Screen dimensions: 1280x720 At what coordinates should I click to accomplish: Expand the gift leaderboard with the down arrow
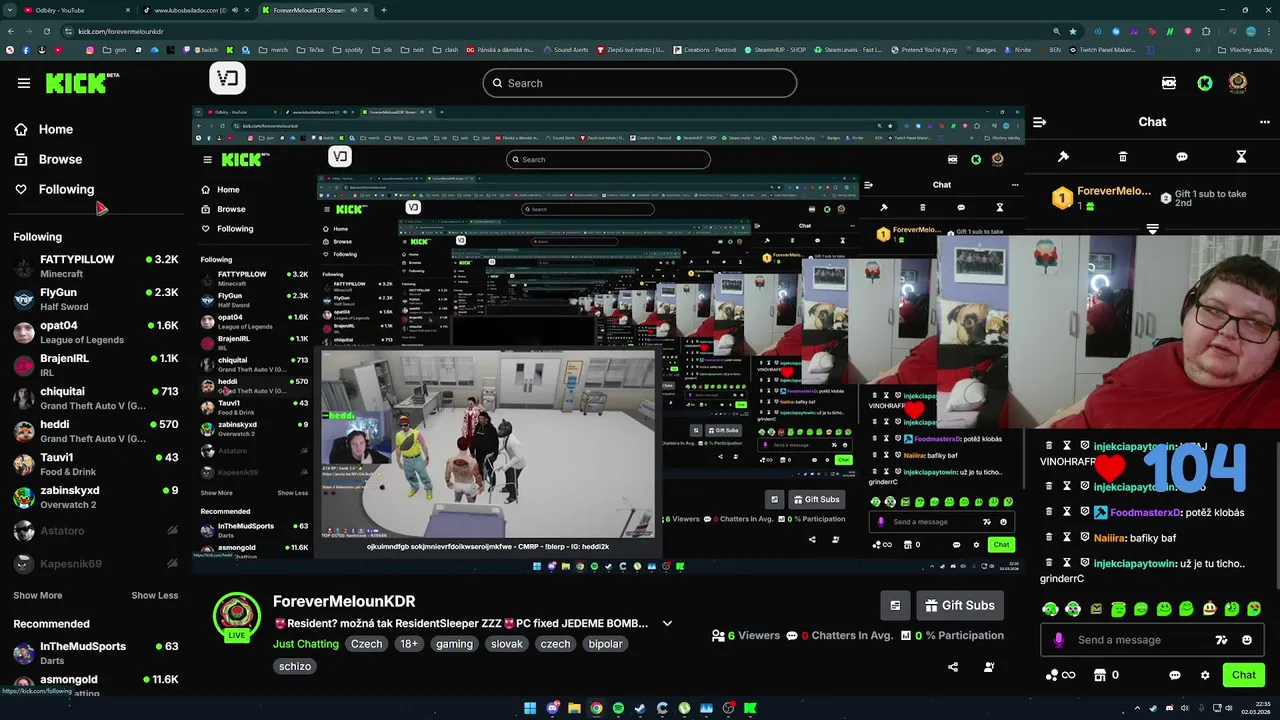[x=1152, y=229]
